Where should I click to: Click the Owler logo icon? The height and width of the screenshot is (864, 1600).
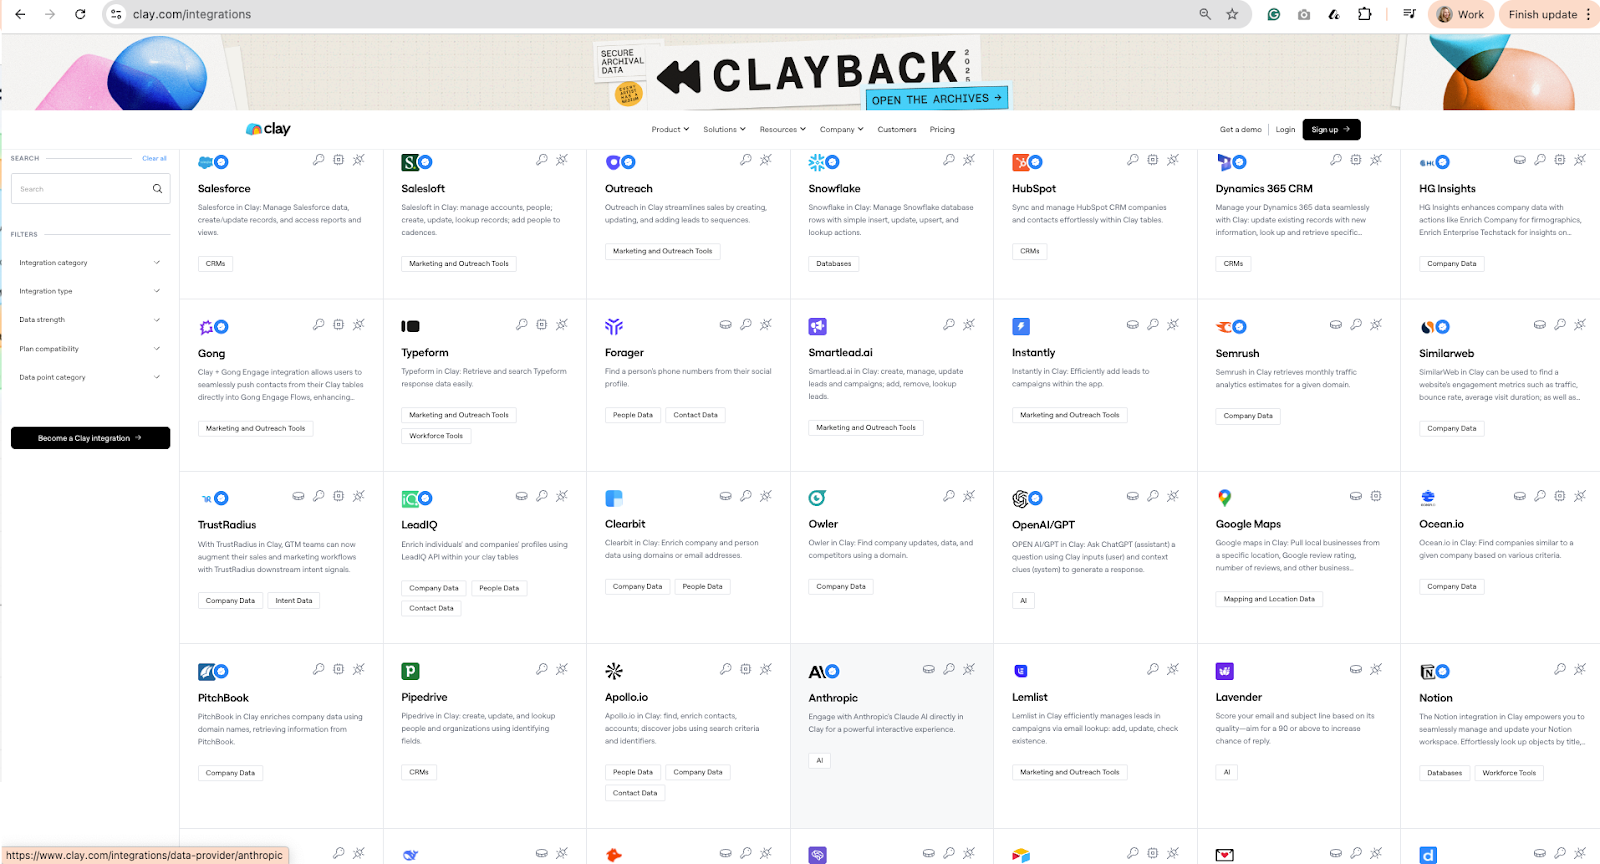point(817,498)
